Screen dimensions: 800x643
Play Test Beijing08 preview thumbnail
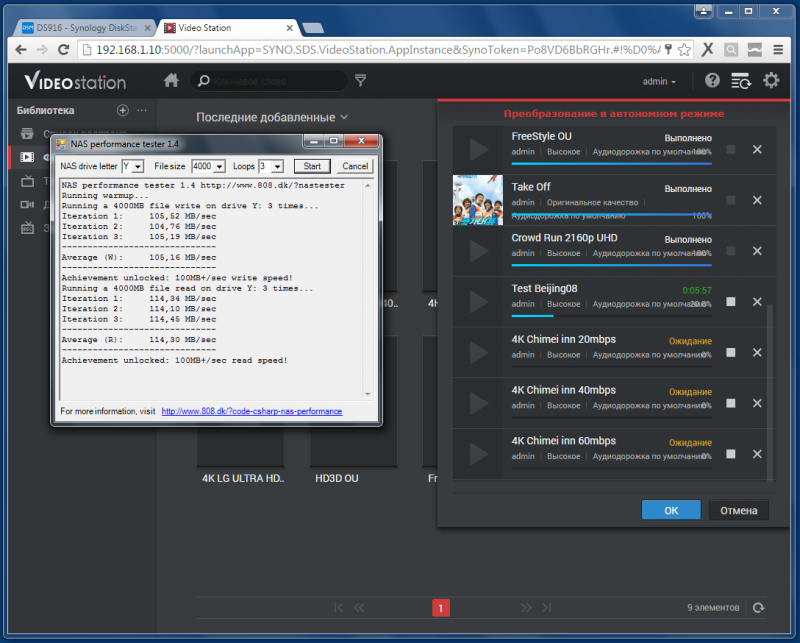point(478,302)
